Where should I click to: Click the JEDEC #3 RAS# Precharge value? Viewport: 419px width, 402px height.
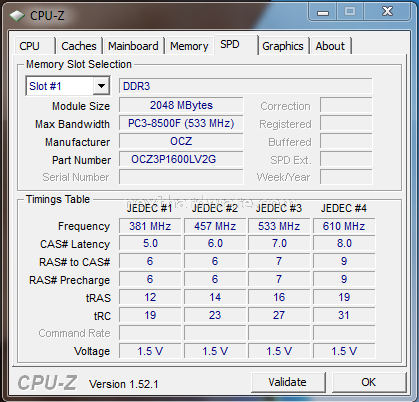279,279
